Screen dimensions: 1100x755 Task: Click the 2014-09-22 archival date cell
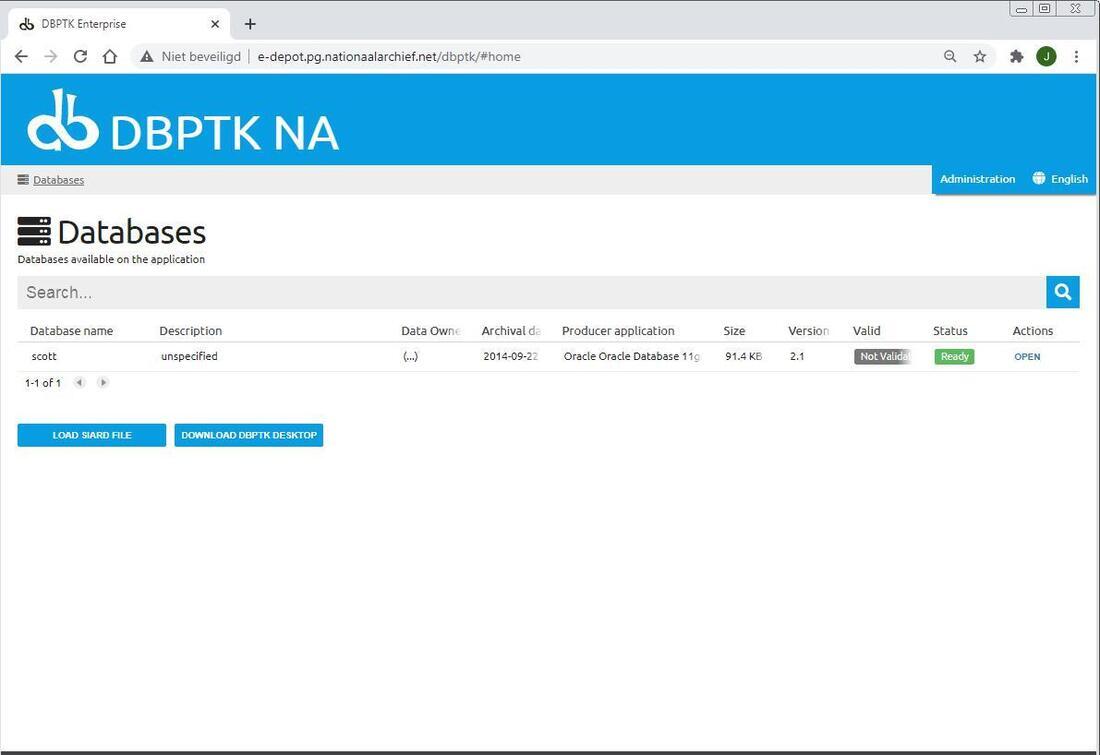pos(511,356)
